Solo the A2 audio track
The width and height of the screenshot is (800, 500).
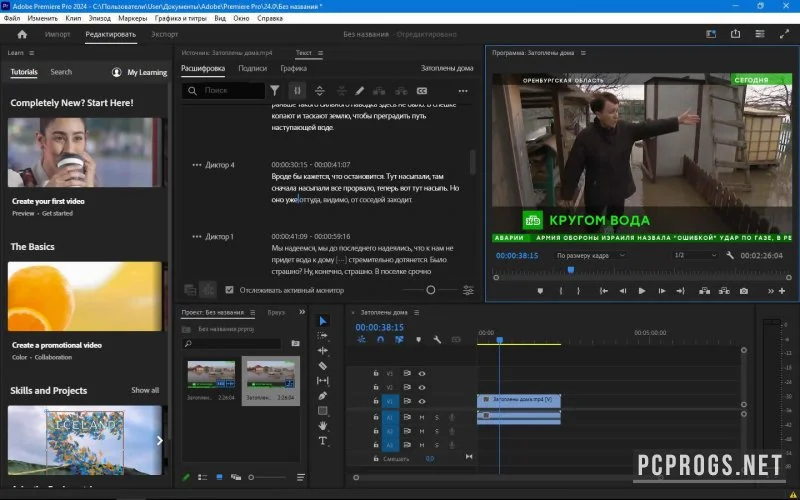tap(437, 431)
